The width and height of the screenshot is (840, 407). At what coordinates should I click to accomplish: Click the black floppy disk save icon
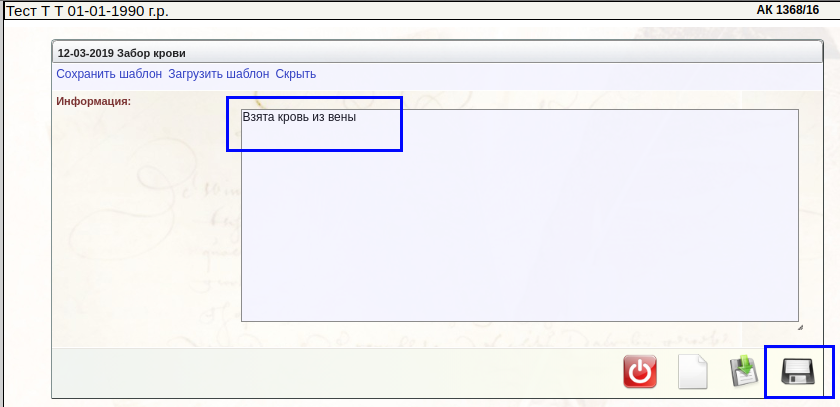click(x=798, y=372)
